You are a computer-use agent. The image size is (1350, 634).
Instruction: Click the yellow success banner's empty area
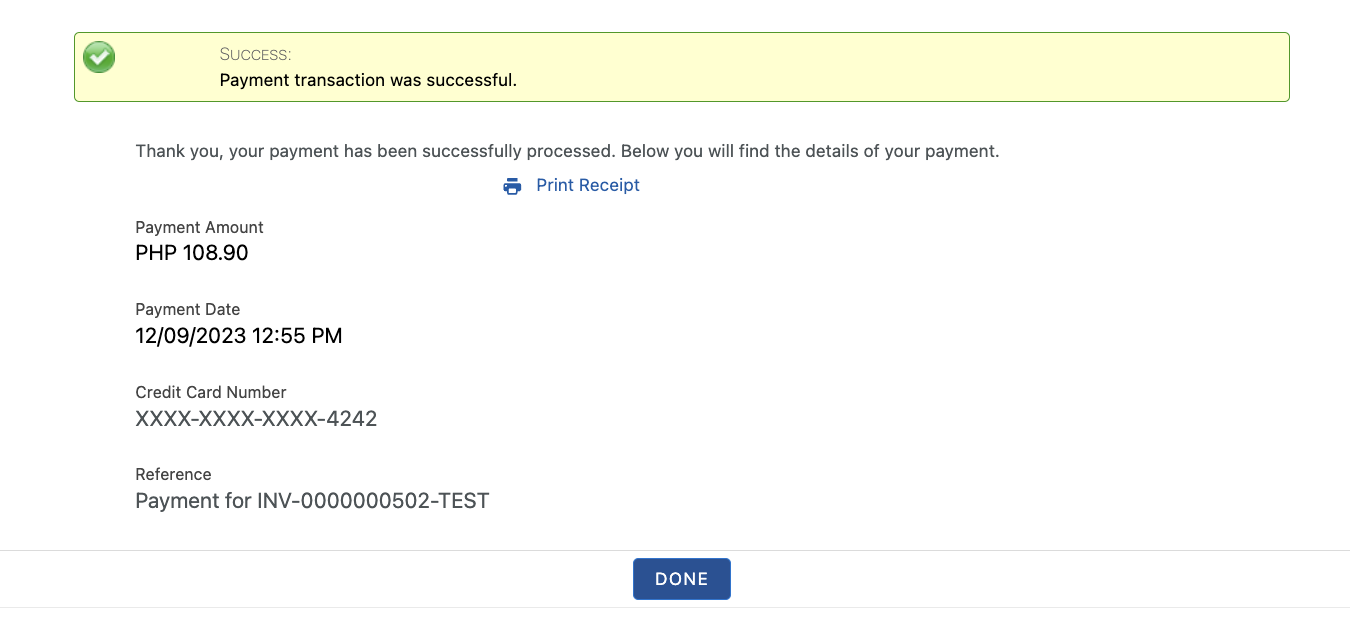point(900,67)
